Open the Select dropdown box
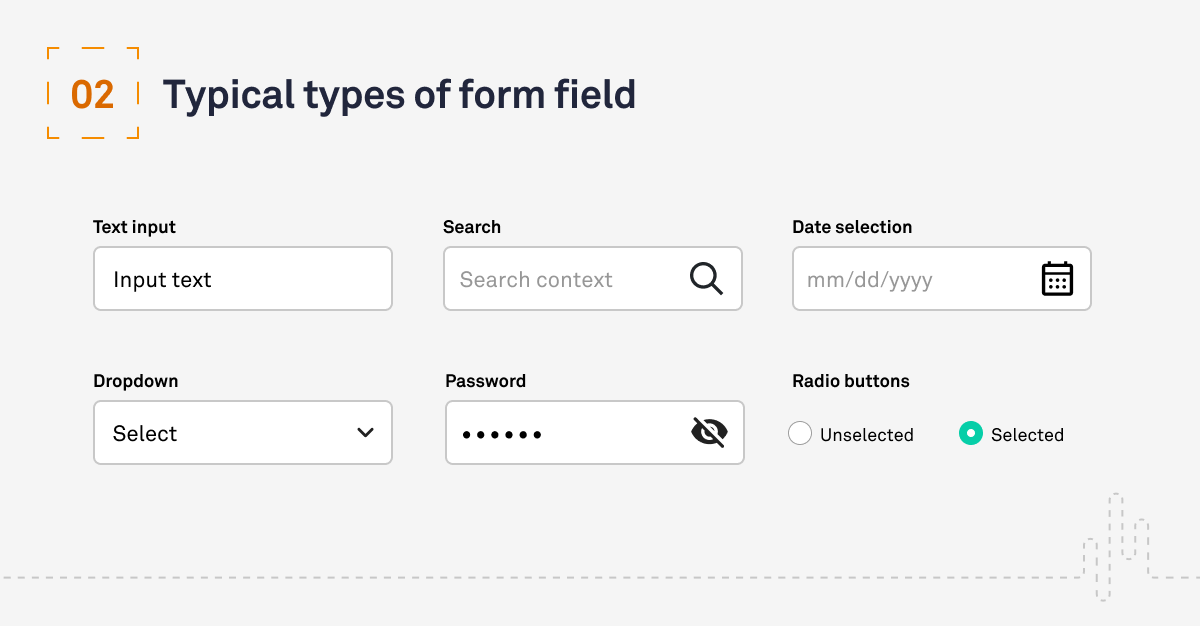1200x626 pixels. pos(243,433)
